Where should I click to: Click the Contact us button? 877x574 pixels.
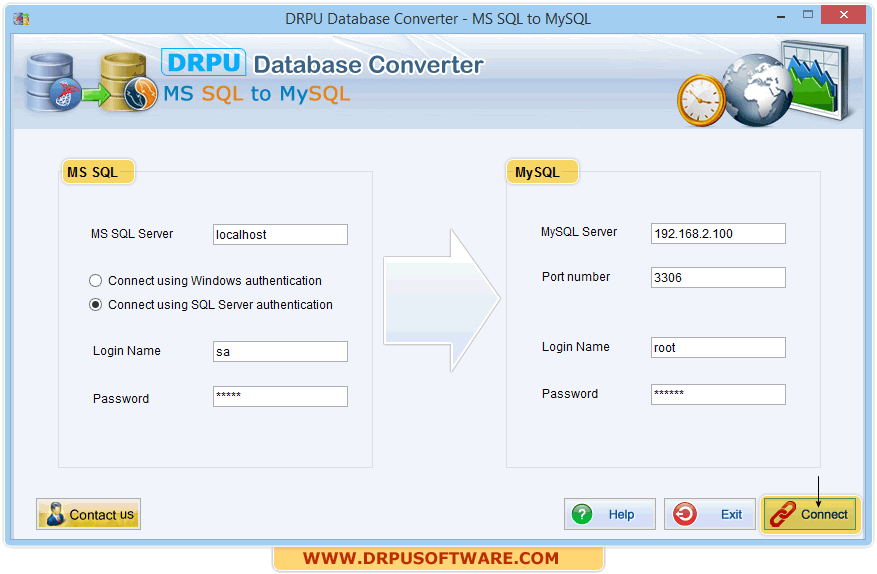(x=88, y=514)
